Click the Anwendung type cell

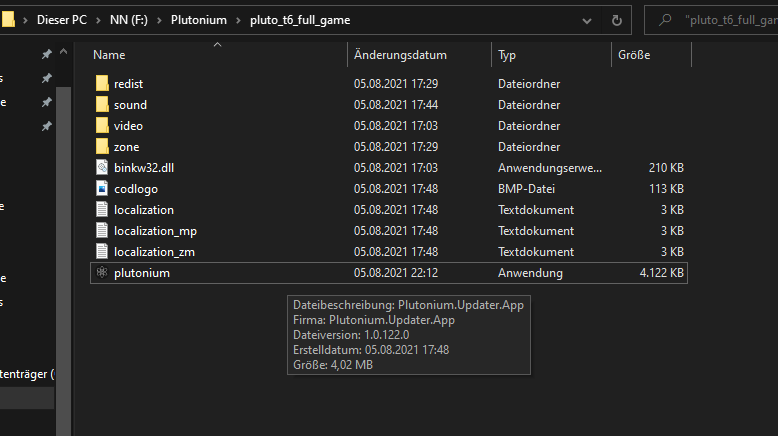530,273
